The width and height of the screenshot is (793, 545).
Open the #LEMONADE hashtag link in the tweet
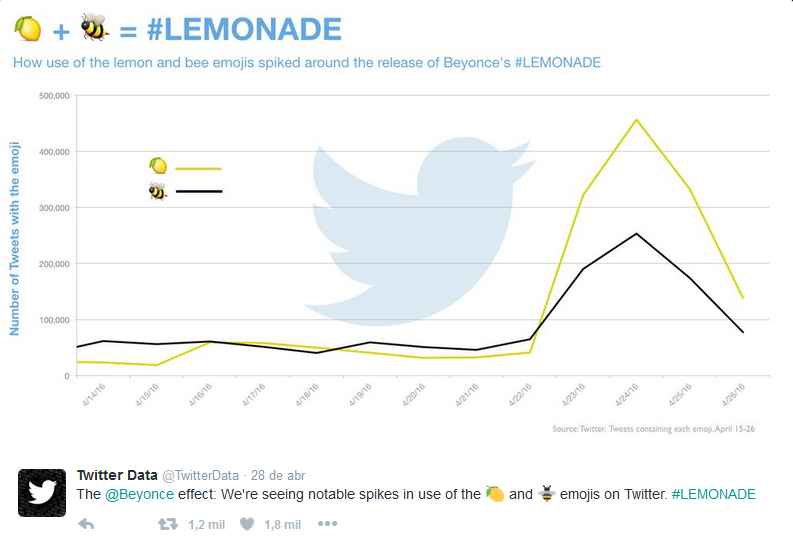click(x=714, y=494)
